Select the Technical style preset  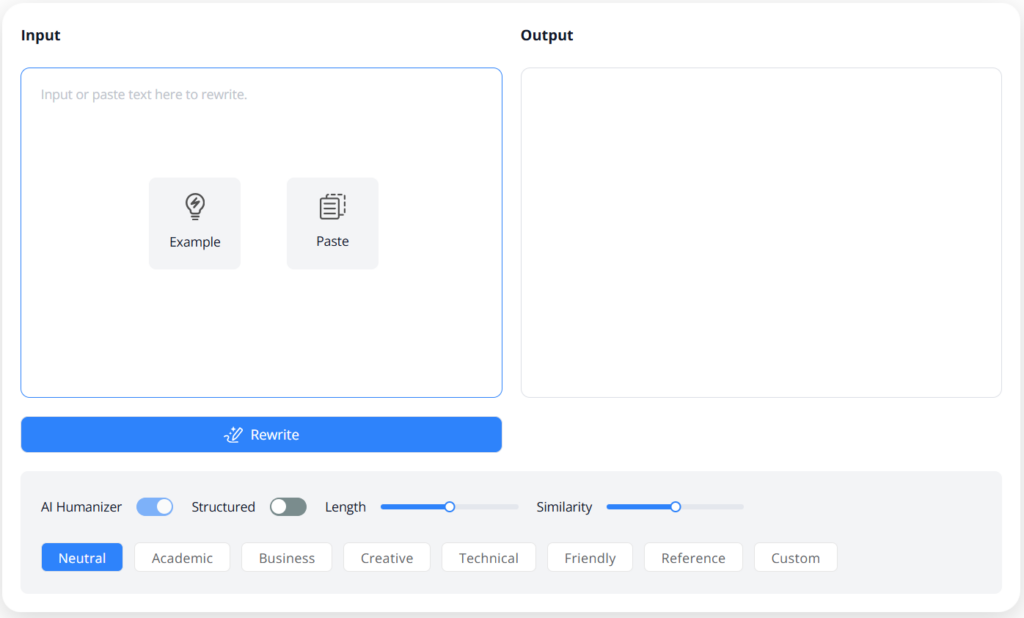(x=488, y=557)
